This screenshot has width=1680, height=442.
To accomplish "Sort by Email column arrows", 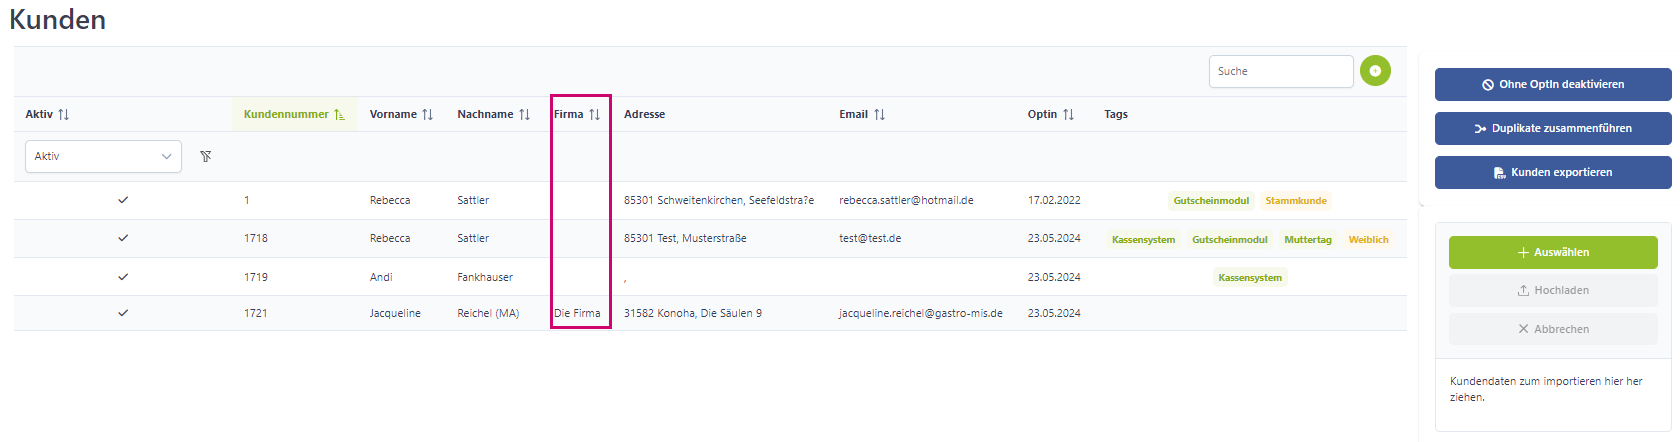I will click(880, 114).
